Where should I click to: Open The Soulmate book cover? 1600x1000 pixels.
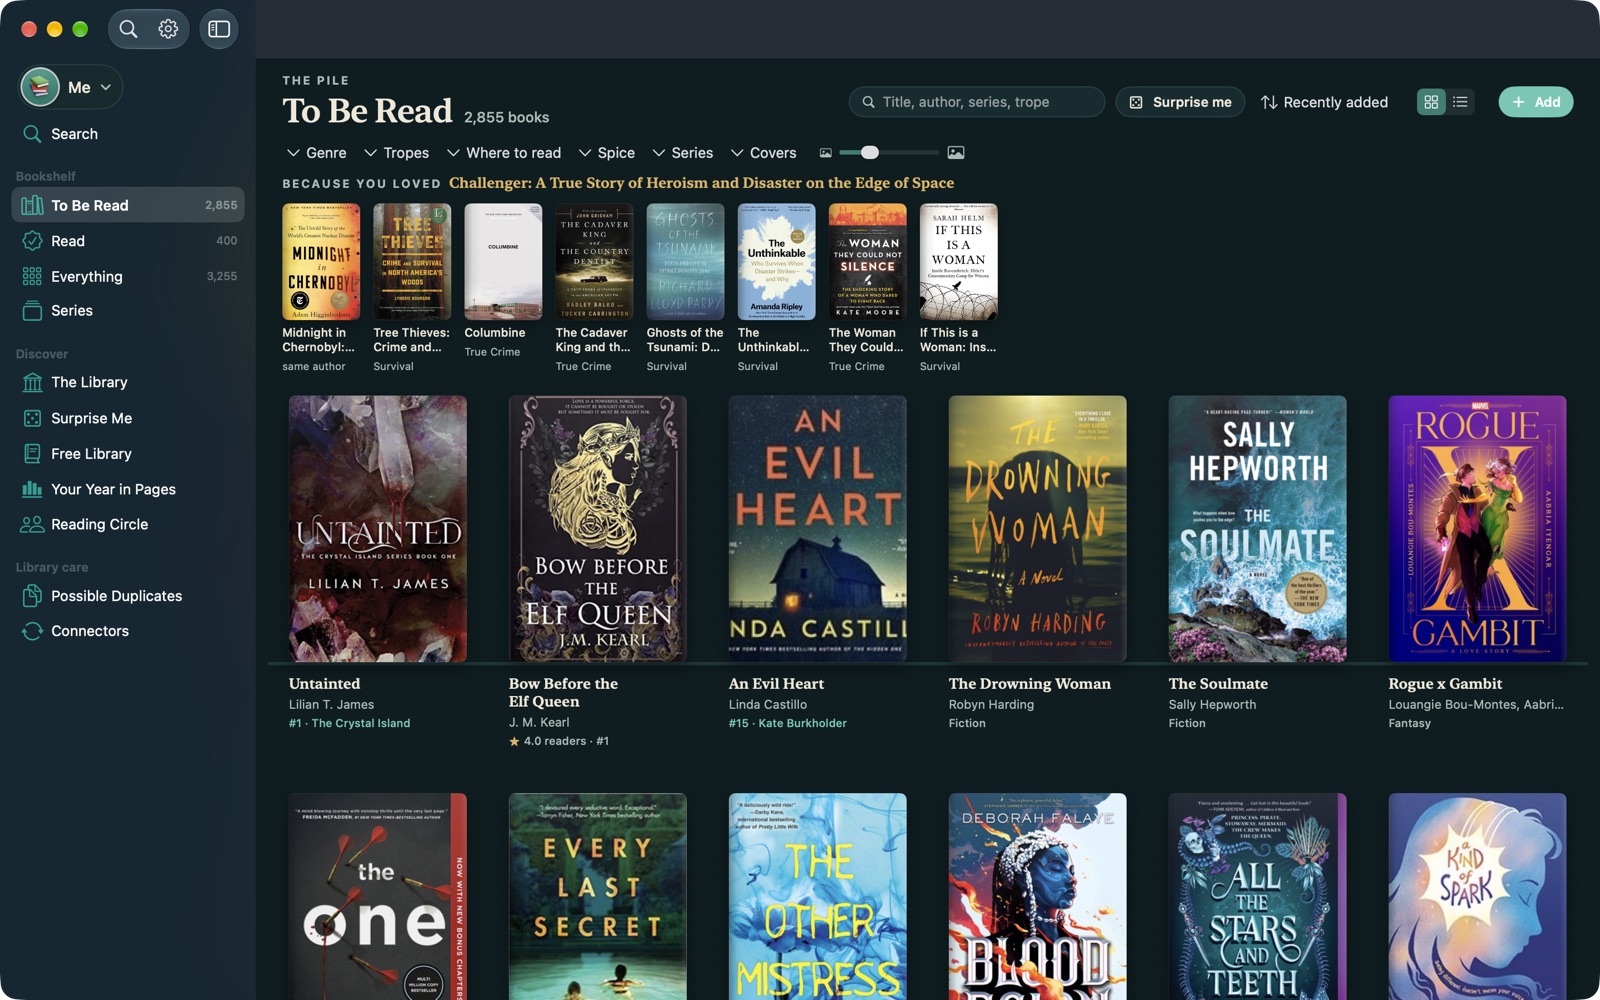tap(1257, 529)
